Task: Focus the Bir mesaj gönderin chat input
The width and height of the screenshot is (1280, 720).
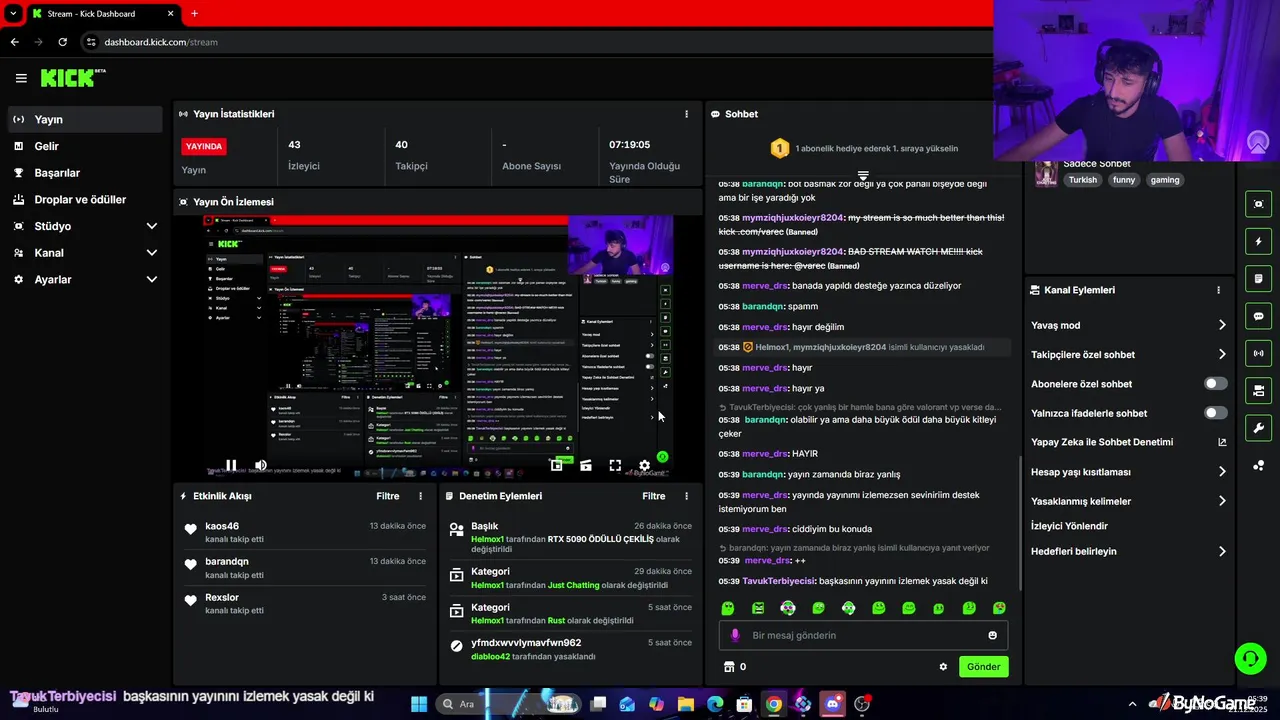Action: pos(863,635)
